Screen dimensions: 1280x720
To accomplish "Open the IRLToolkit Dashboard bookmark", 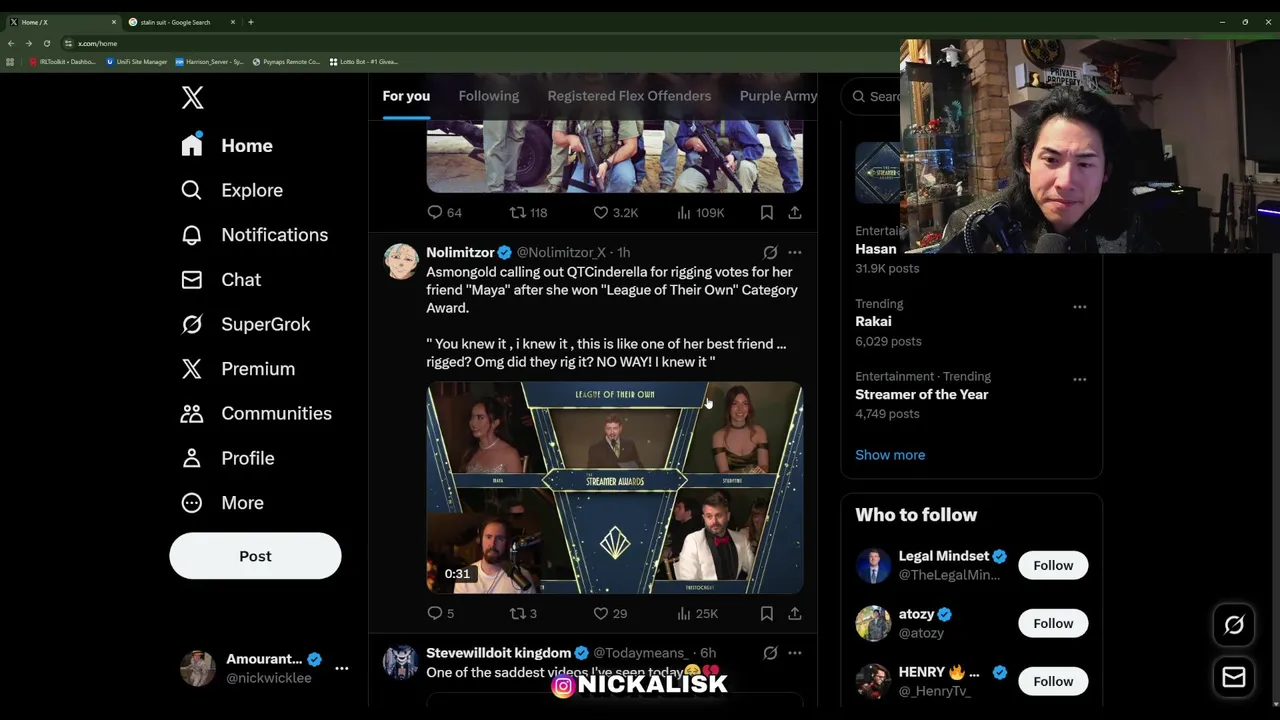I will 63,62.
